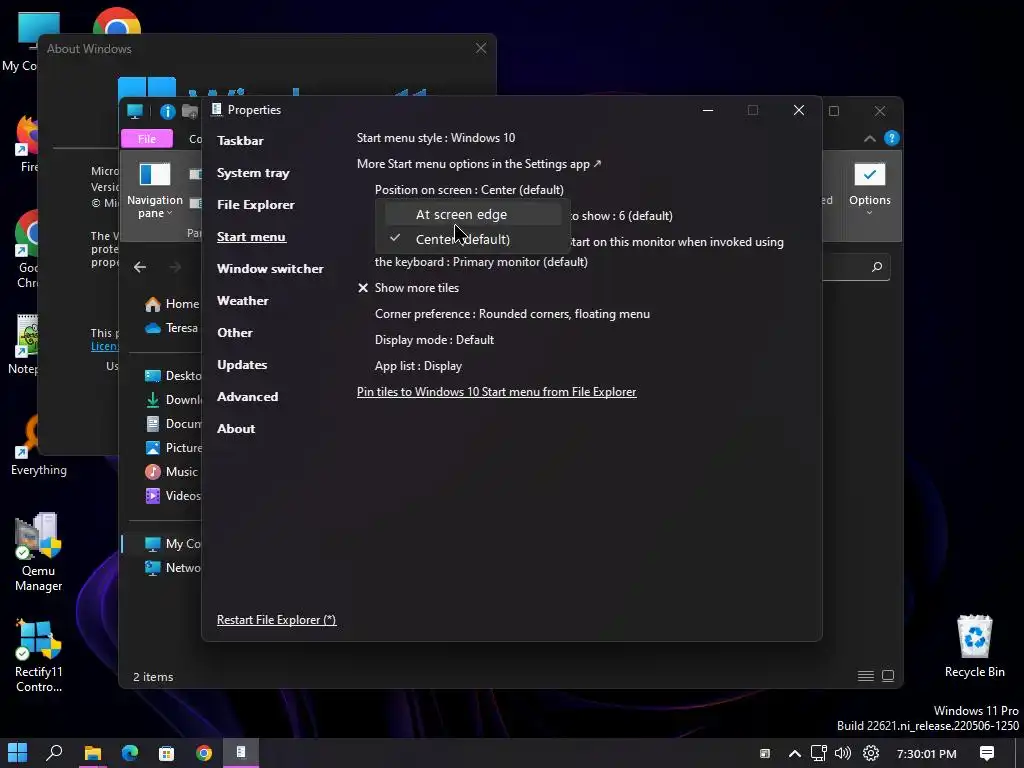1024x768 pixels.
Task: Click the File tab in File Explorer
Action: [x=147, y=138]
